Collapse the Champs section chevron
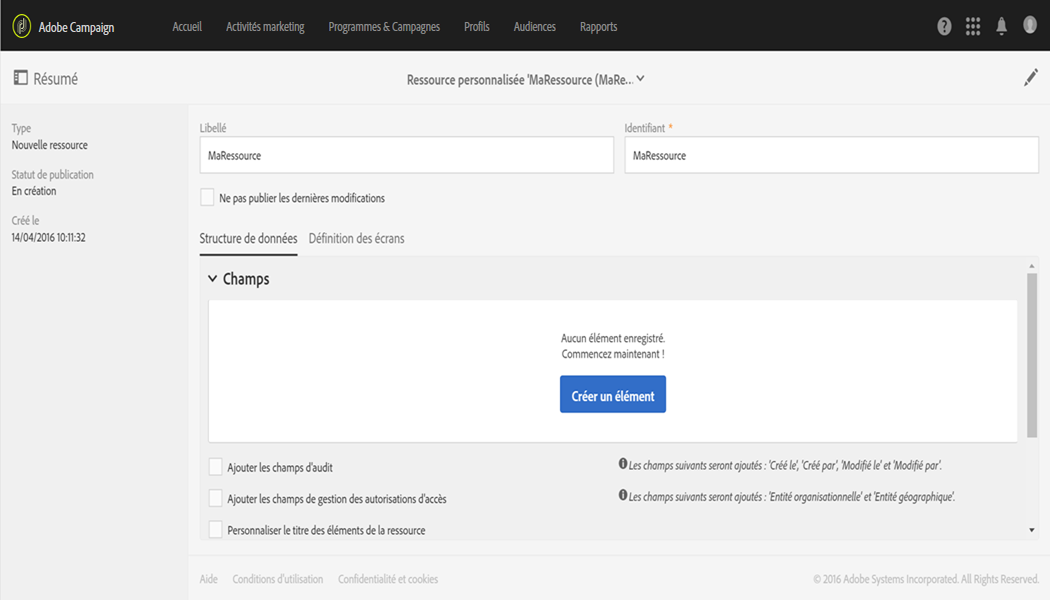The height and width of the screenshot is (600, 1050). pyautogui.click(x=212, y=279)
